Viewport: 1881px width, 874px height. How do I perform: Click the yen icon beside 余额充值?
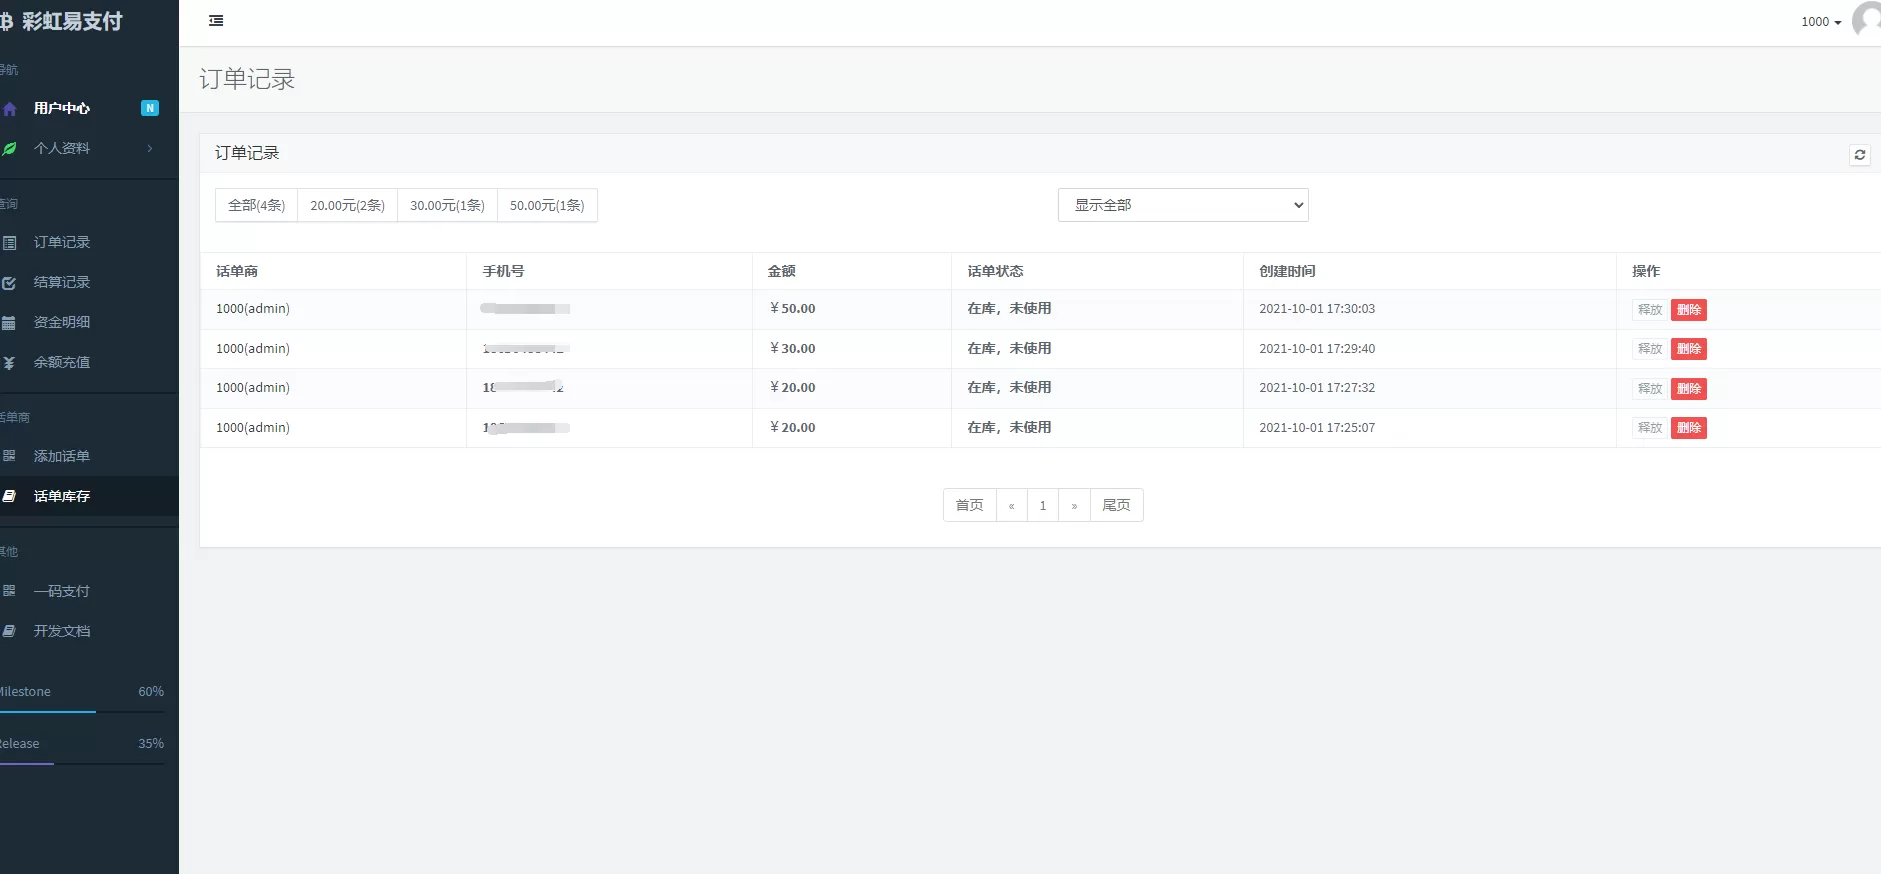coord(9,363)
